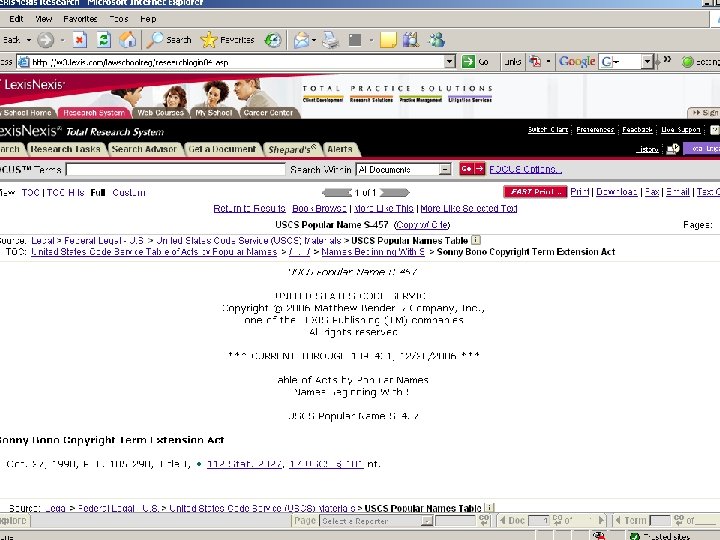Click the info icon in the bottom Source line
This screenshot has width=720, height=540.
[x=489, y=508]
